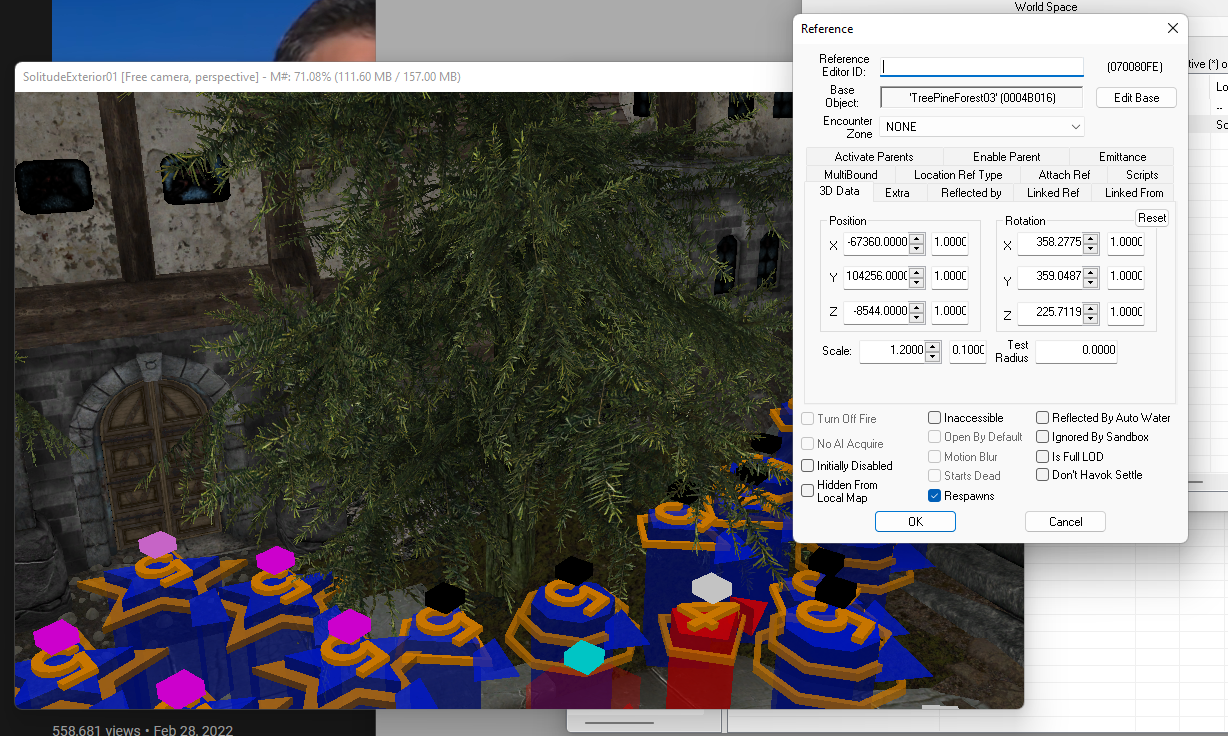1228x736 pixels.
Task: Click the Position Y value field
Action: [876, 276]
